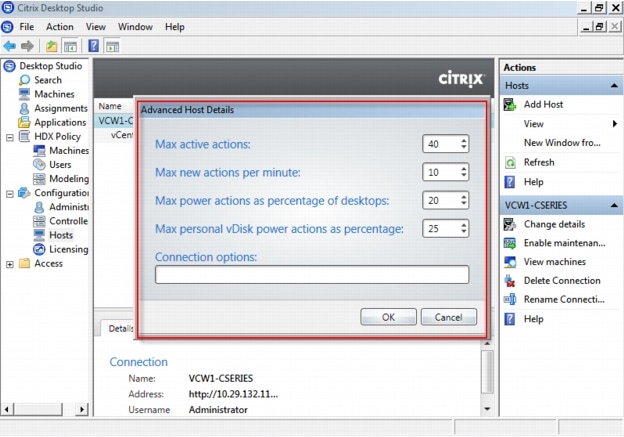
Task: Decrease Max new actions per minute
Action: tap(464, 176)
